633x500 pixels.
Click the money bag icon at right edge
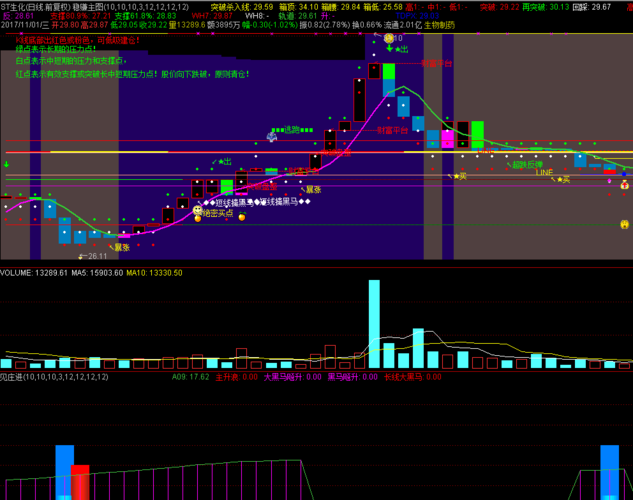625,184
